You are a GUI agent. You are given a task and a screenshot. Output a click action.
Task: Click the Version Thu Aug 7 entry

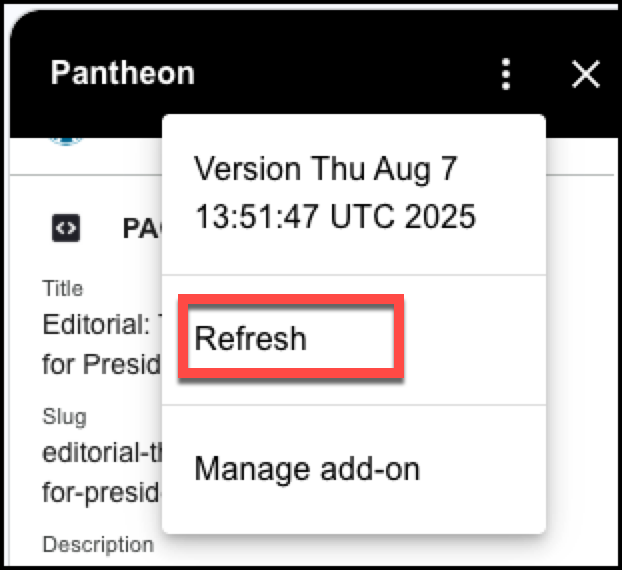(x=325, y=169)
